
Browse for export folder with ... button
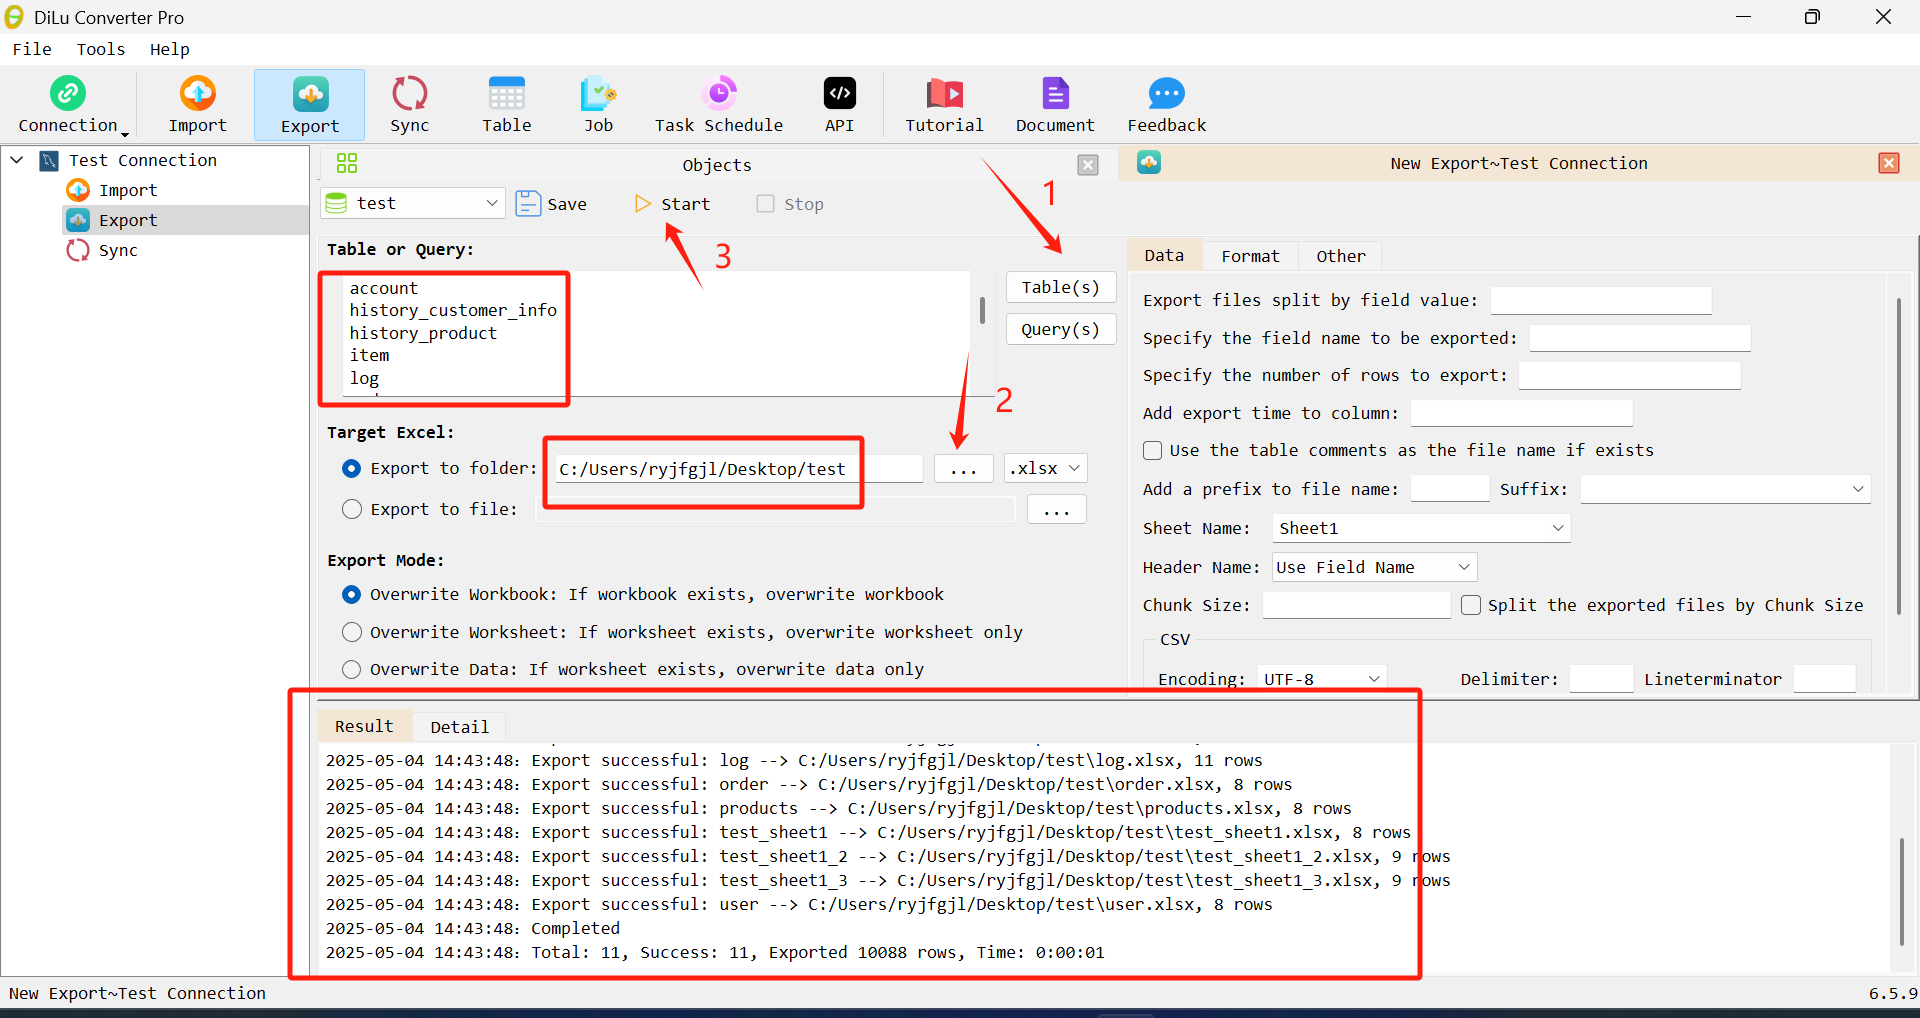pos(964,468)
